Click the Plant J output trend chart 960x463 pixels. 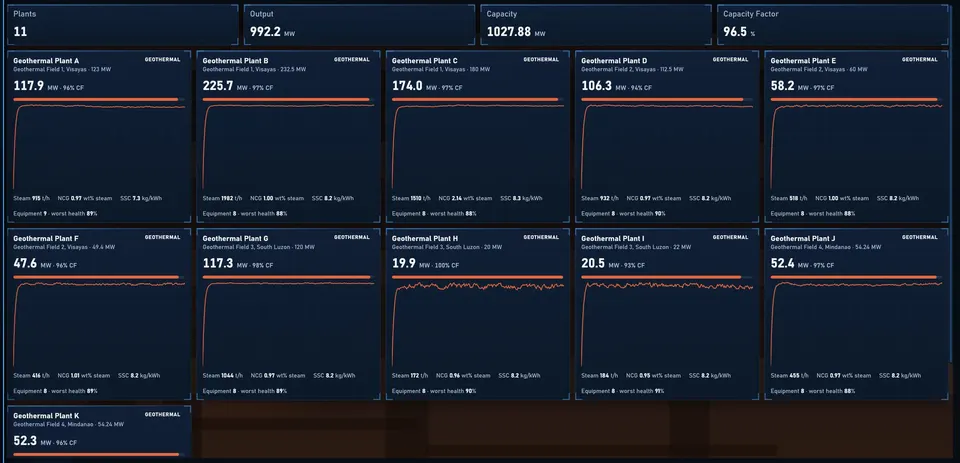(x=856, y=324)
